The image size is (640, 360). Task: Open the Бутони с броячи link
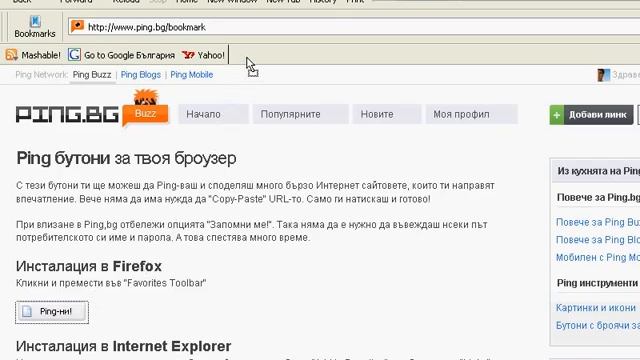pos(598,326)
